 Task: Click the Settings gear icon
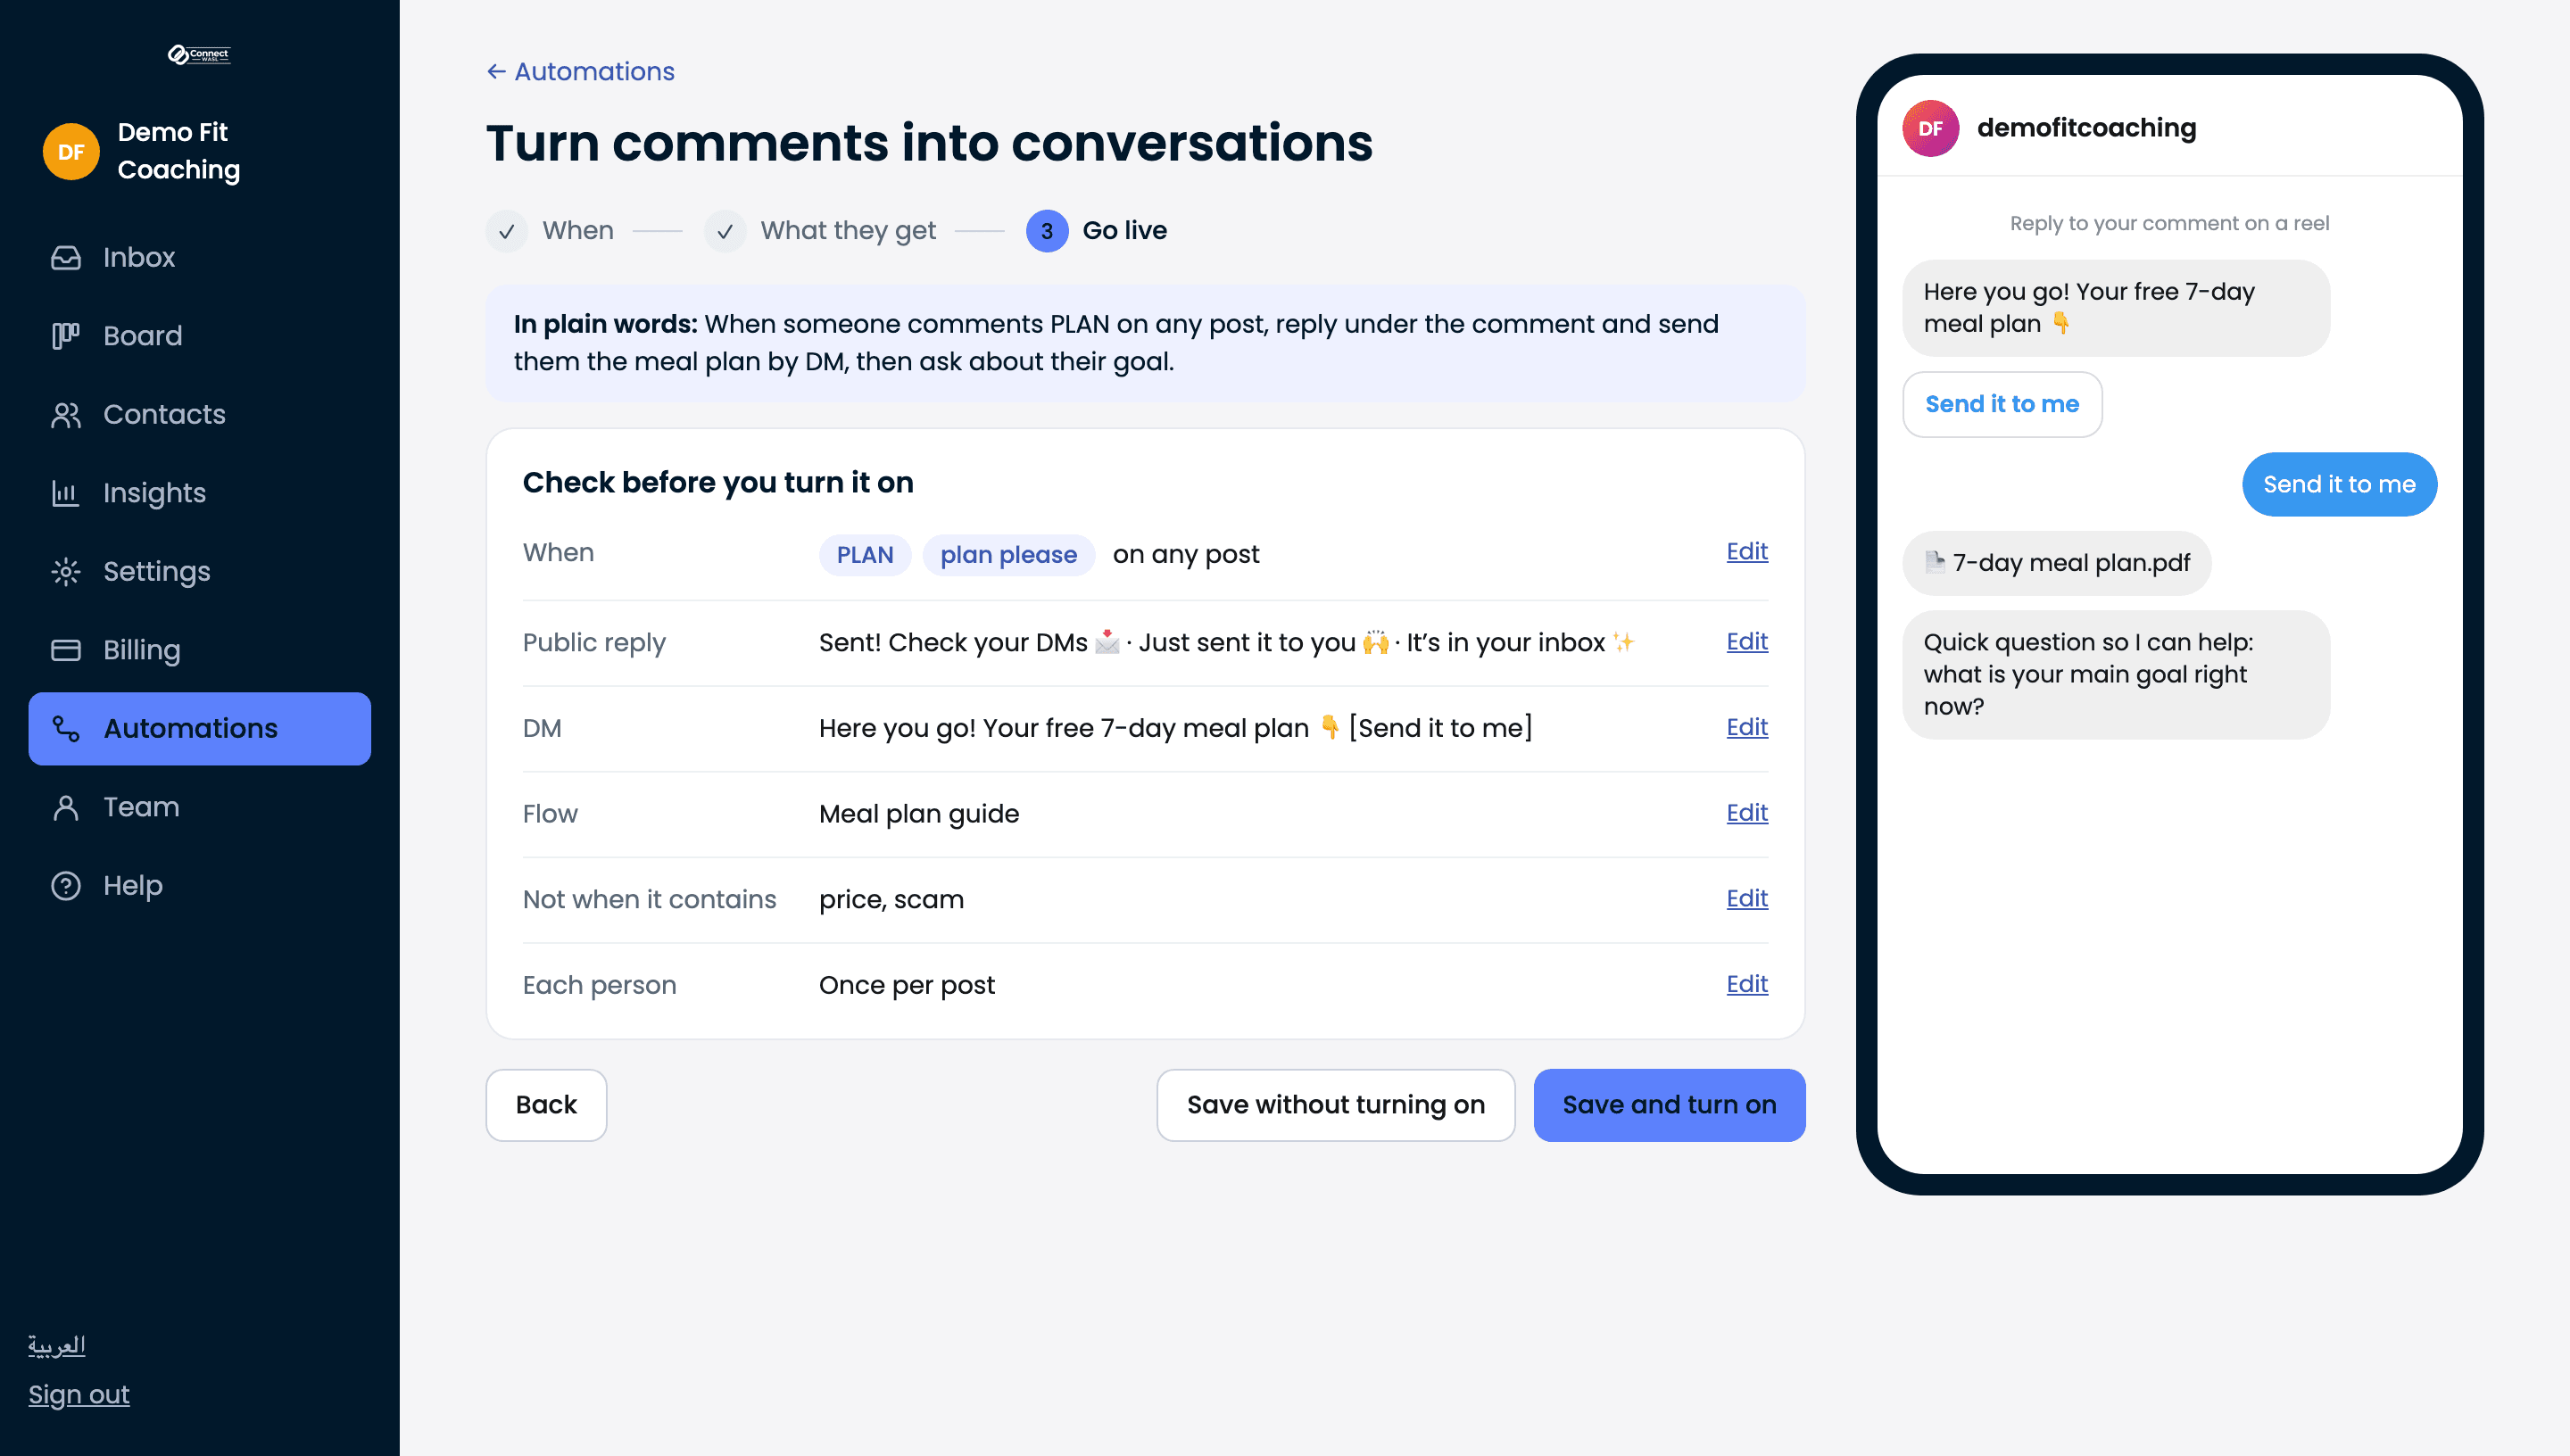pyautogui.click(x=66, y=571)
